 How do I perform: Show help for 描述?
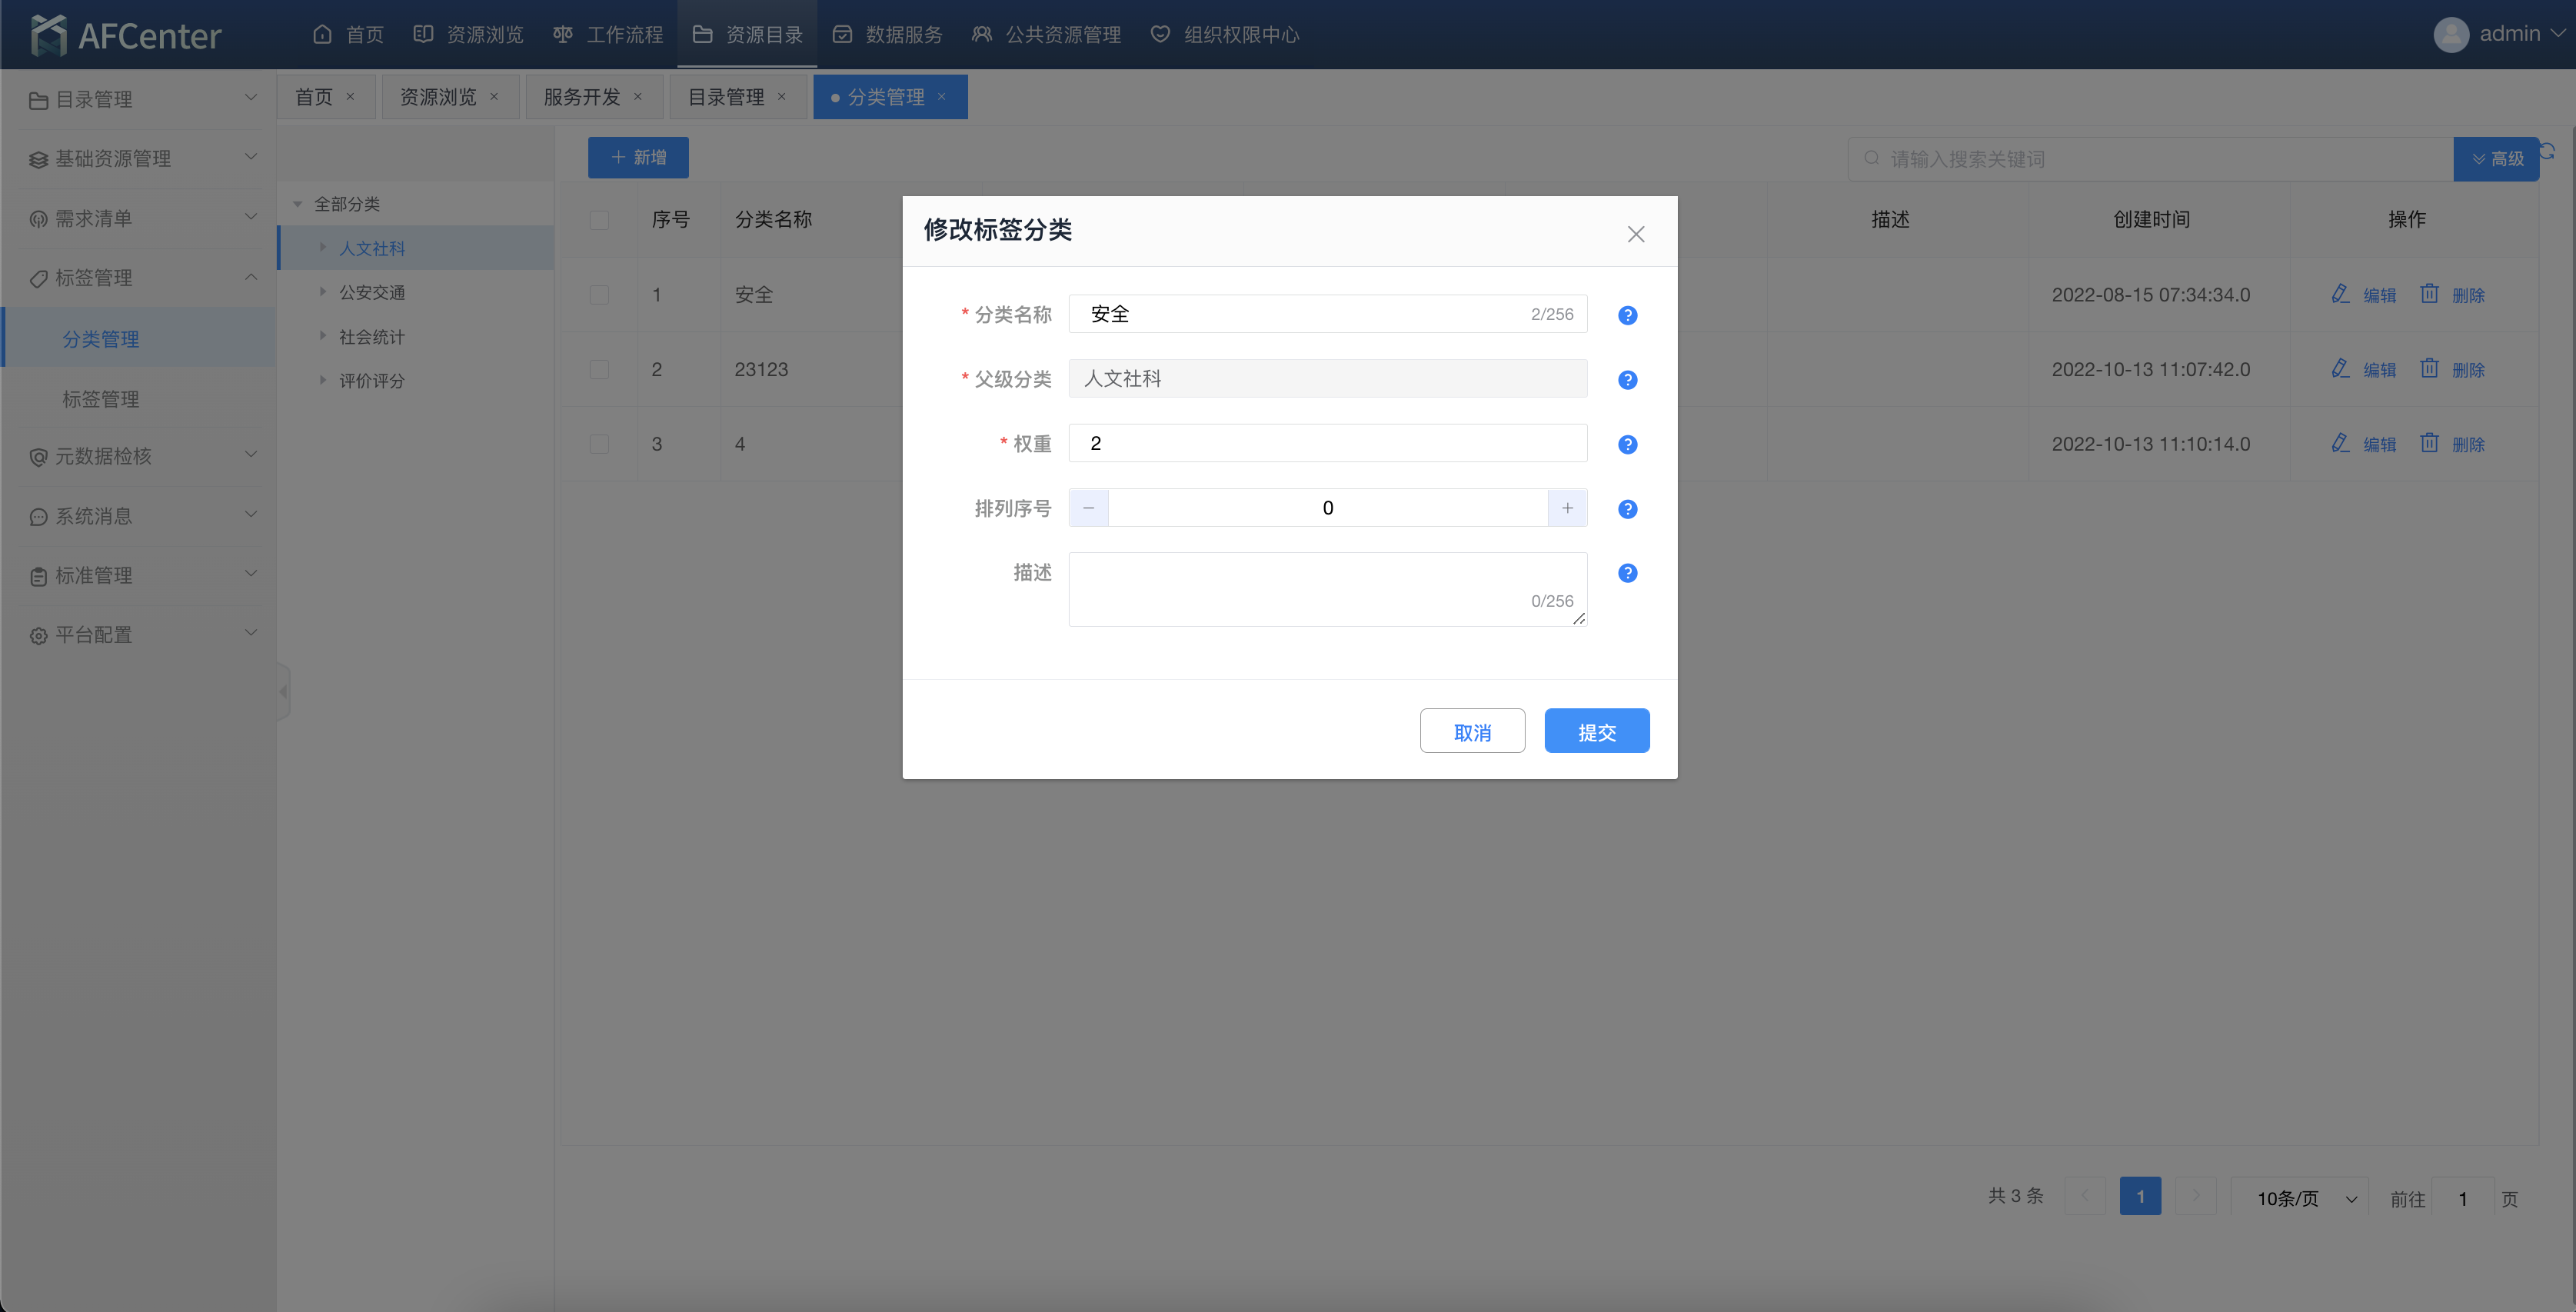pos(1627,573)
